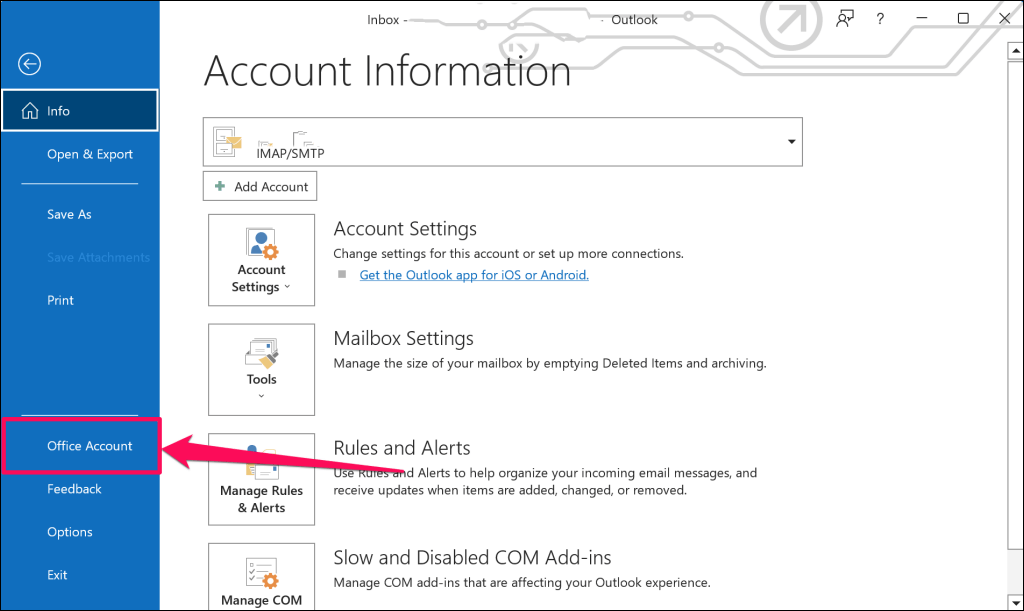This screenshot has width=1024, height=611.
Task: Click the Home icon beside Info
Action: (29, 111)
